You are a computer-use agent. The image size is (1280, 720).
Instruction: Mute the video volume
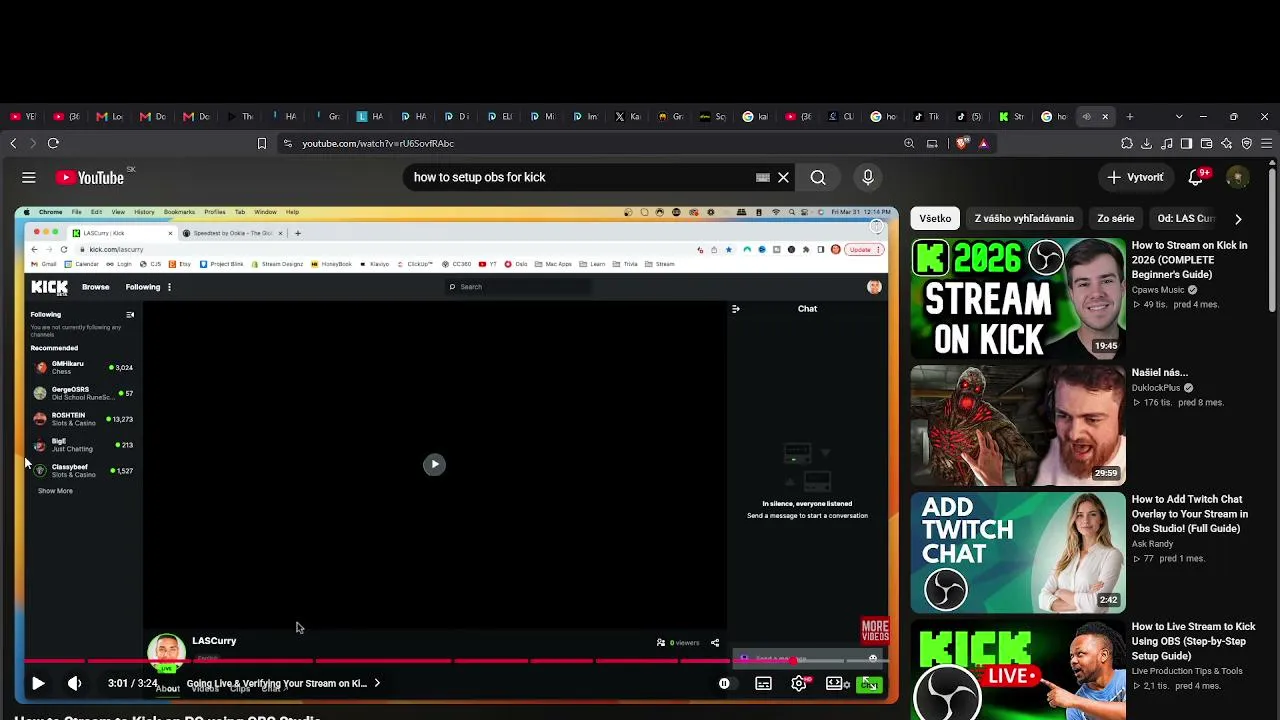tap(75, 684)
